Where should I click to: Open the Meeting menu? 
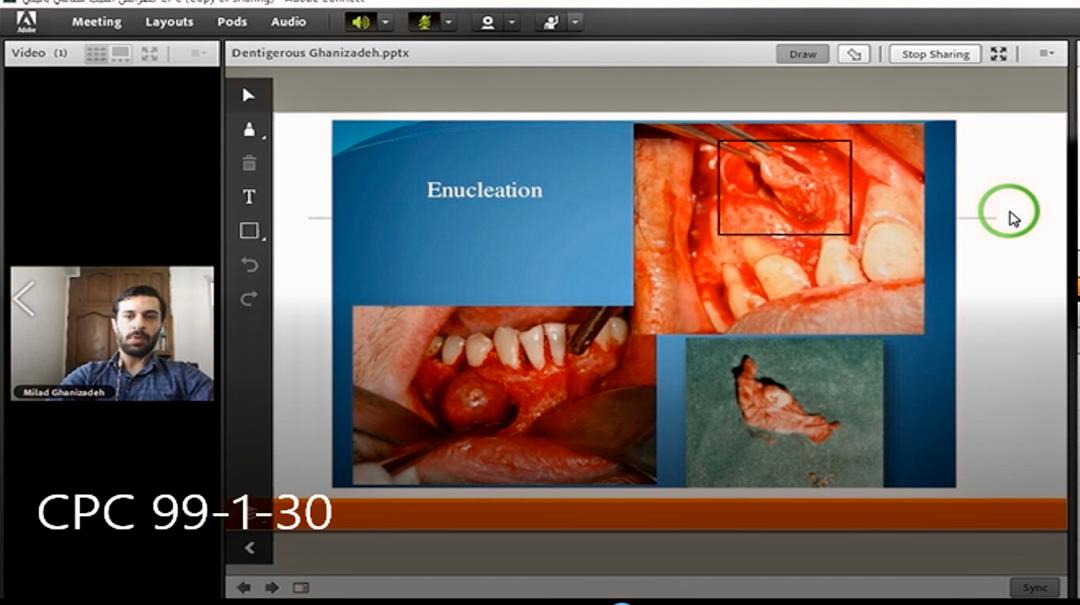96,22
